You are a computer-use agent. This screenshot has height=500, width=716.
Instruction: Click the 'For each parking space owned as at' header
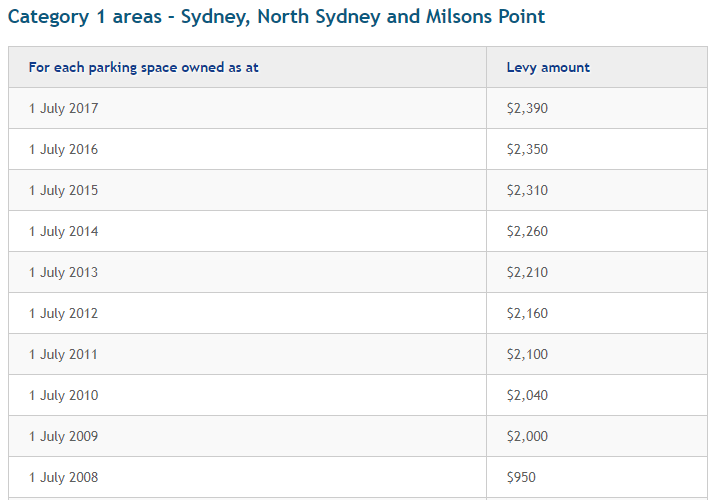point(144,67)
